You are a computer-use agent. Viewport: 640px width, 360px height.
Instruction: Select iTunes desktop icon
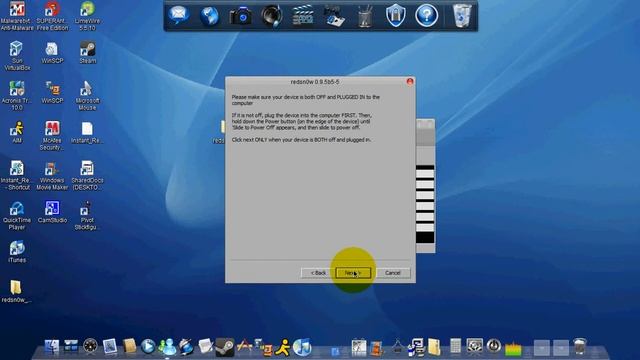pos(17,251)
